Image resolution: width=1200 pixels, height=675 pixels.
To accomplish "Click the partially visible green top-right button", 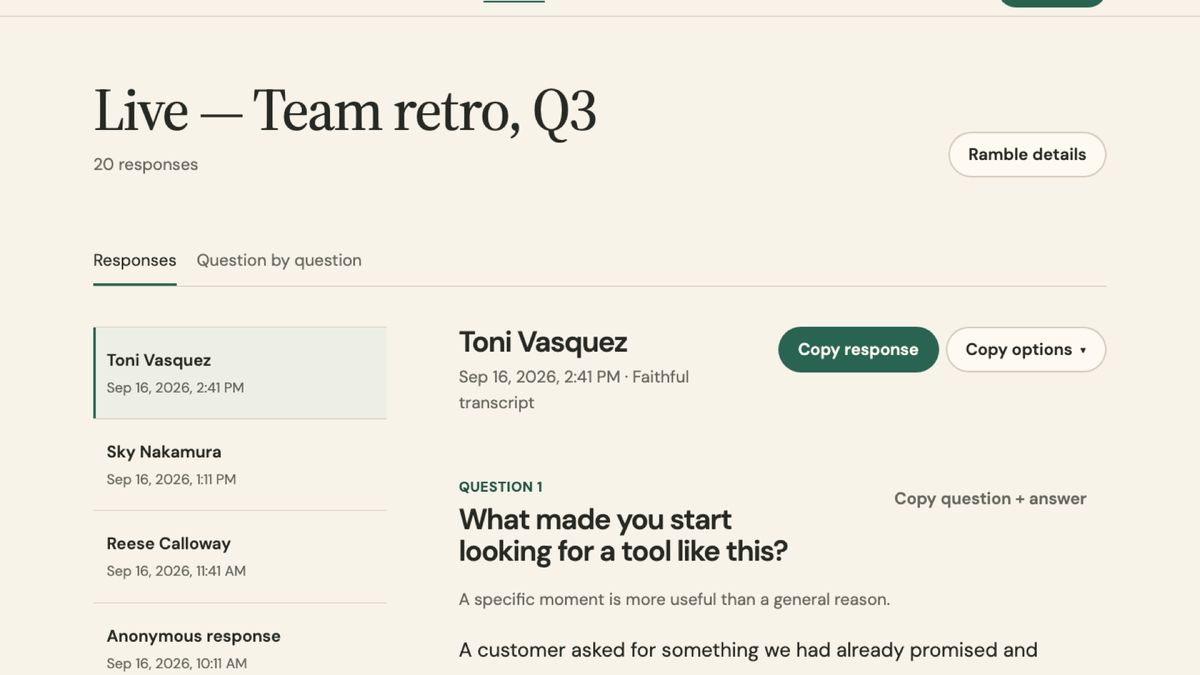I will coord(1052,3).
